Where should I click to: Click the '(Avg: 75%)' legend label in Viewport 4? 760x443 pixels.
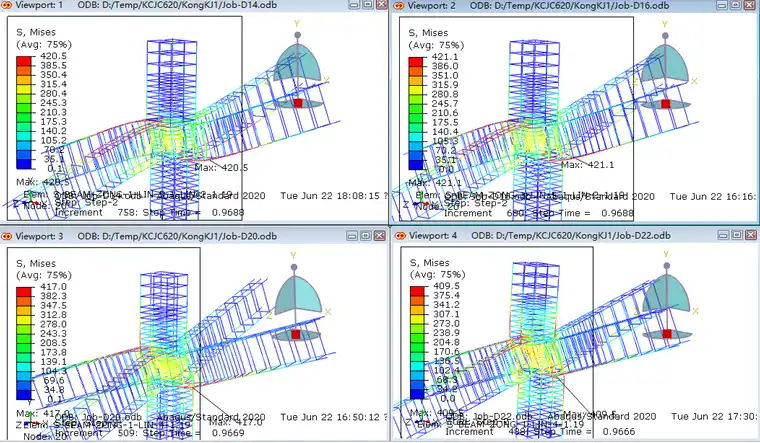pos(438,275)
